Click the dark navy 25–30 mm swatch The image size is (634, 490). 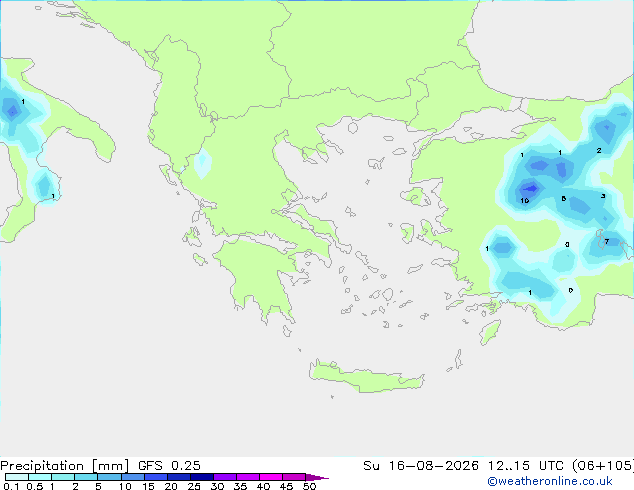pos(202,477)
